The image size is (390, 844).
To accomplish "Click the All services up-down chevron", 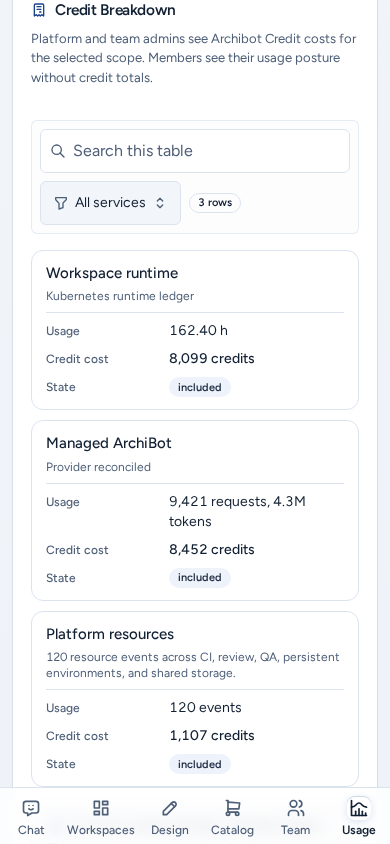I will 160,203.
